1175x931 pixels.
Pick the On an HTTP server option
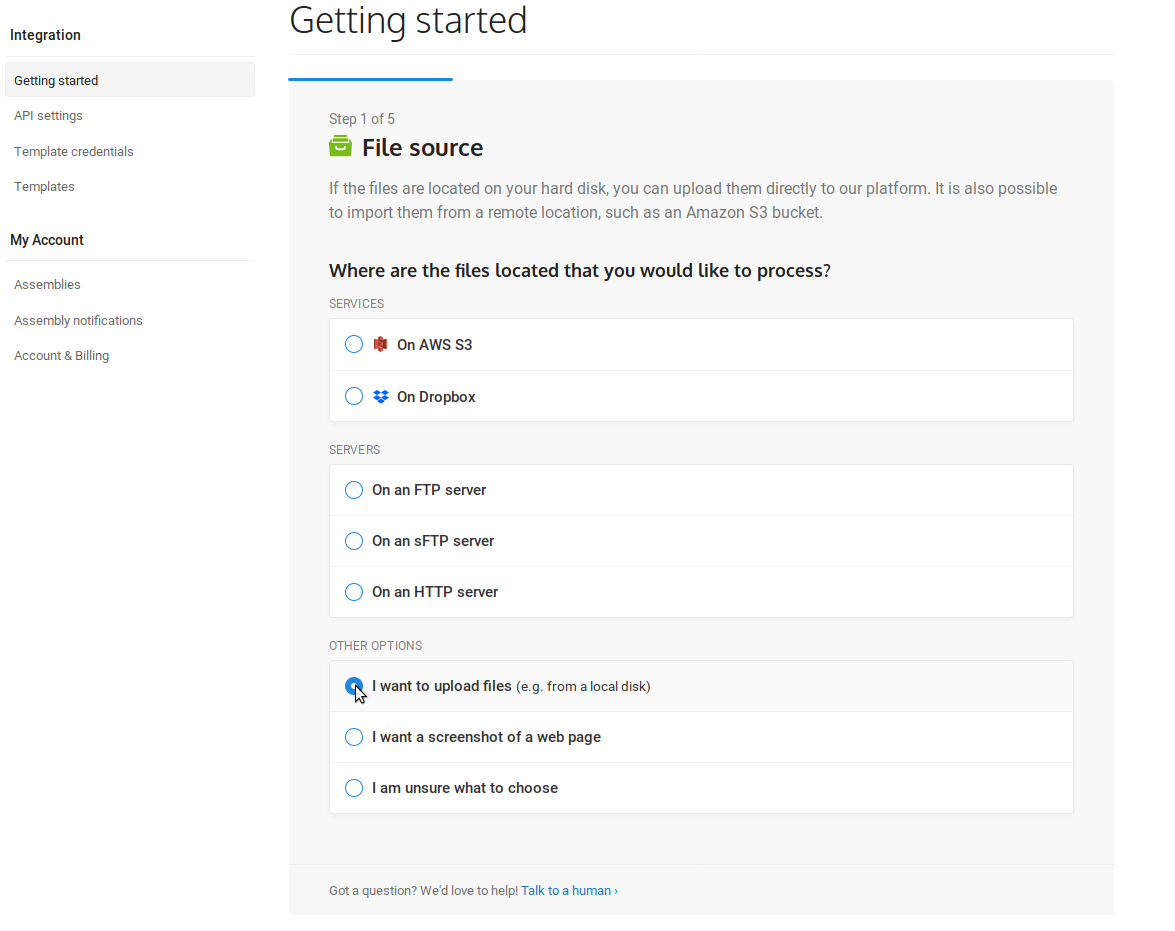pyautogui.click(x=354, y=592)
